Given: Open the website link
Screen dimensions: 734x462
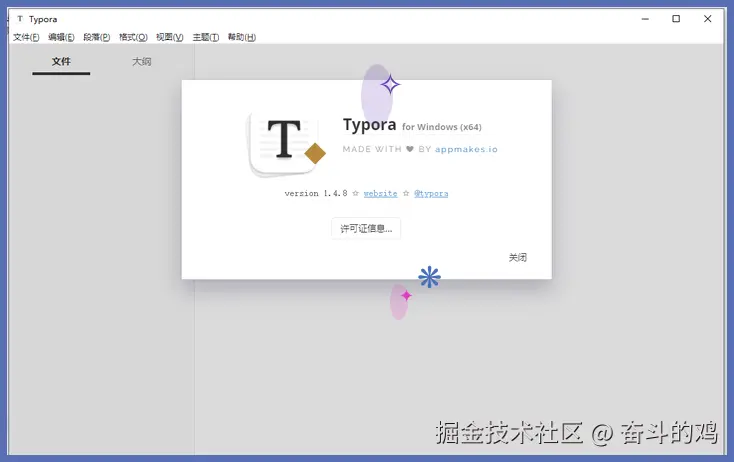Looking at the screenshot, I should point(380,193).
